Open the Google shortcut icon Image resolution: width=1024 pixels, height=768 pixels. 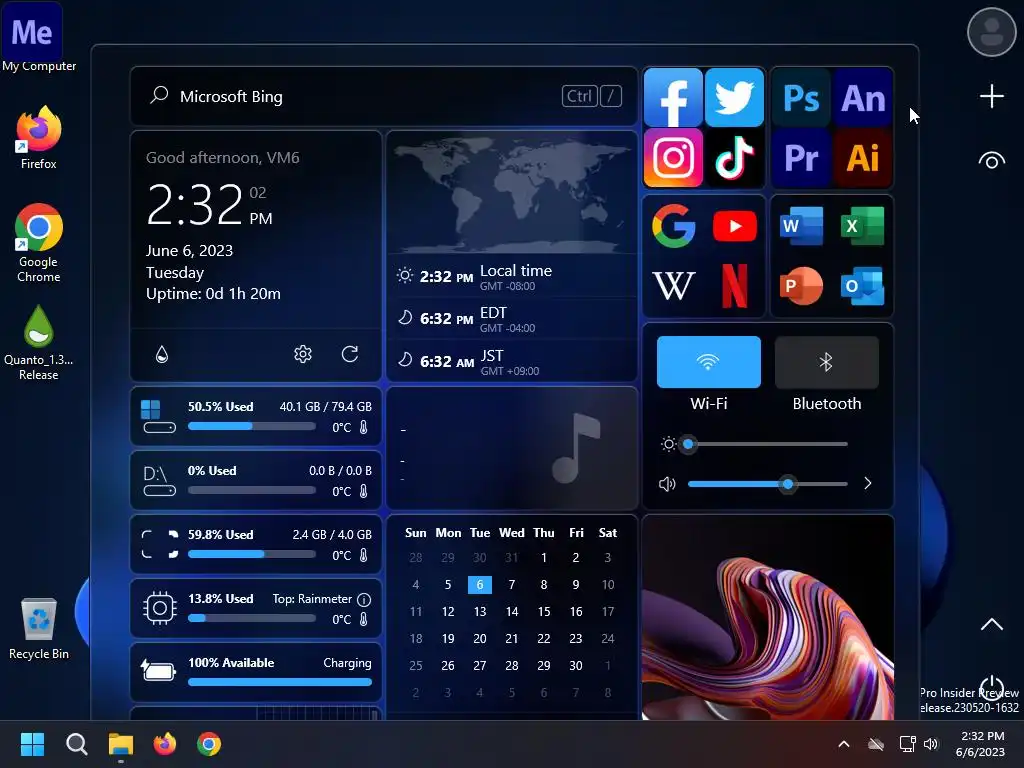click(x=673, y=226)
